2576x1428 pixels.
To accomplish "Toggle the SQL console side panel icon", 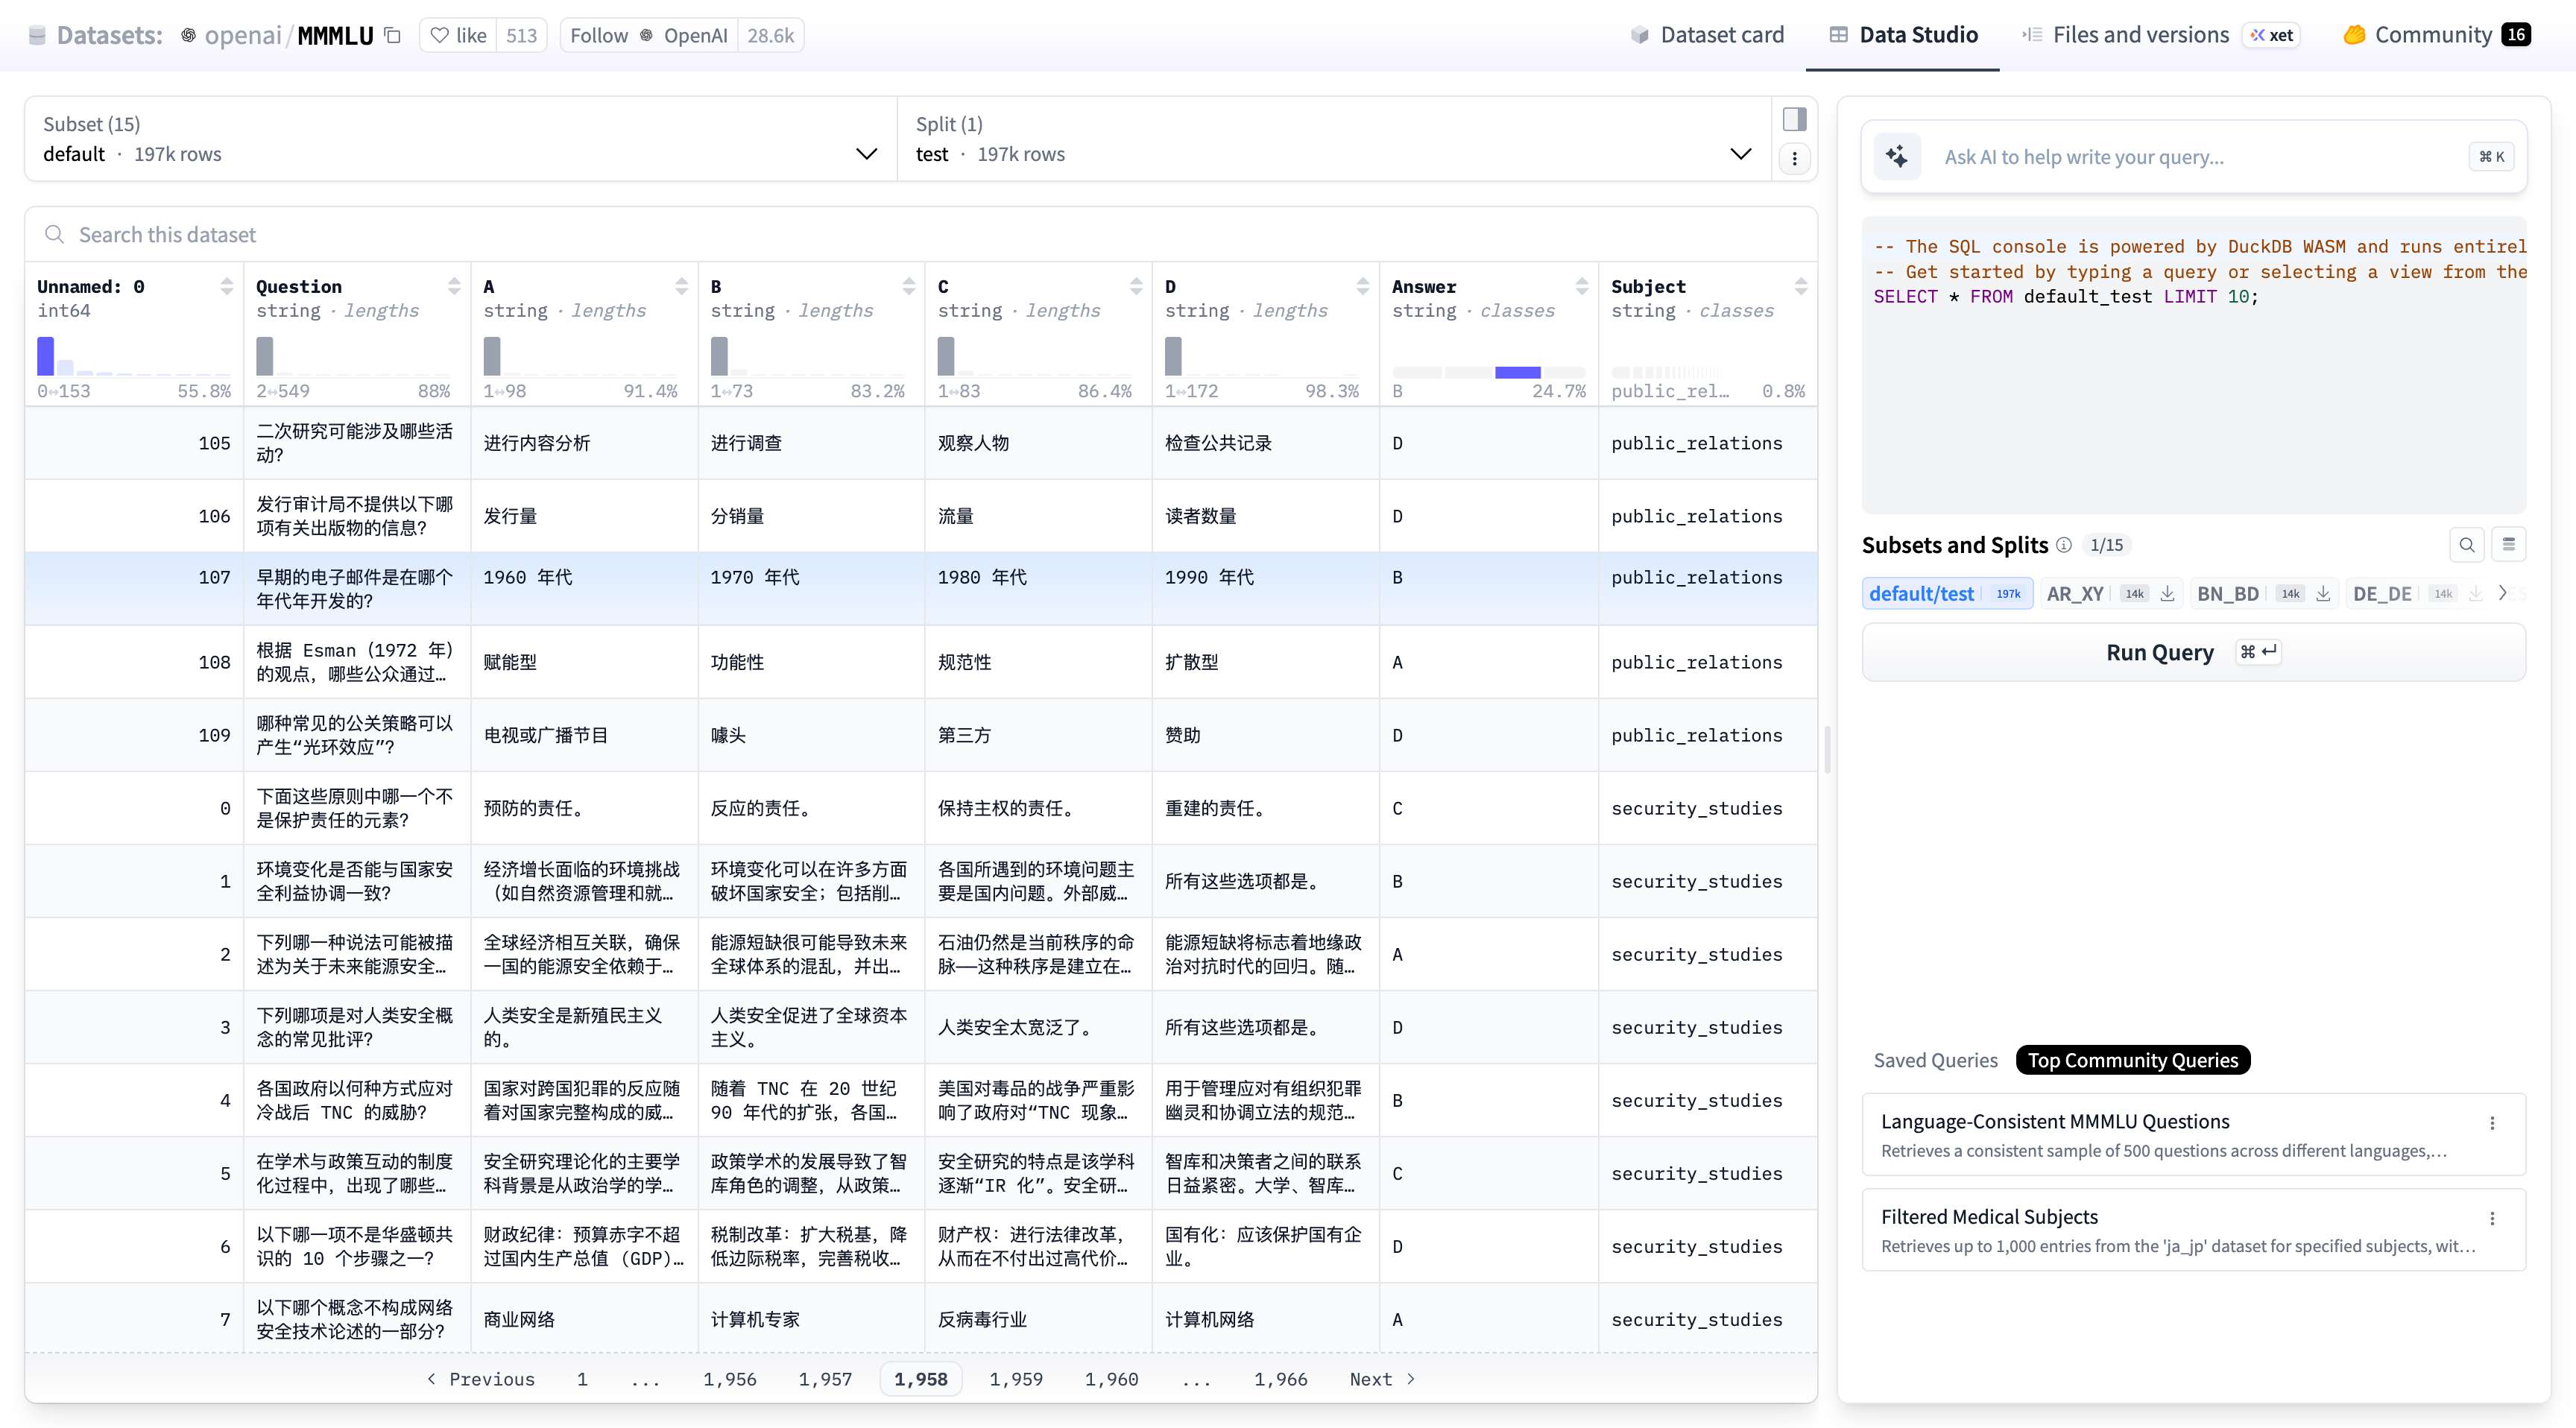I will 1794,119.
